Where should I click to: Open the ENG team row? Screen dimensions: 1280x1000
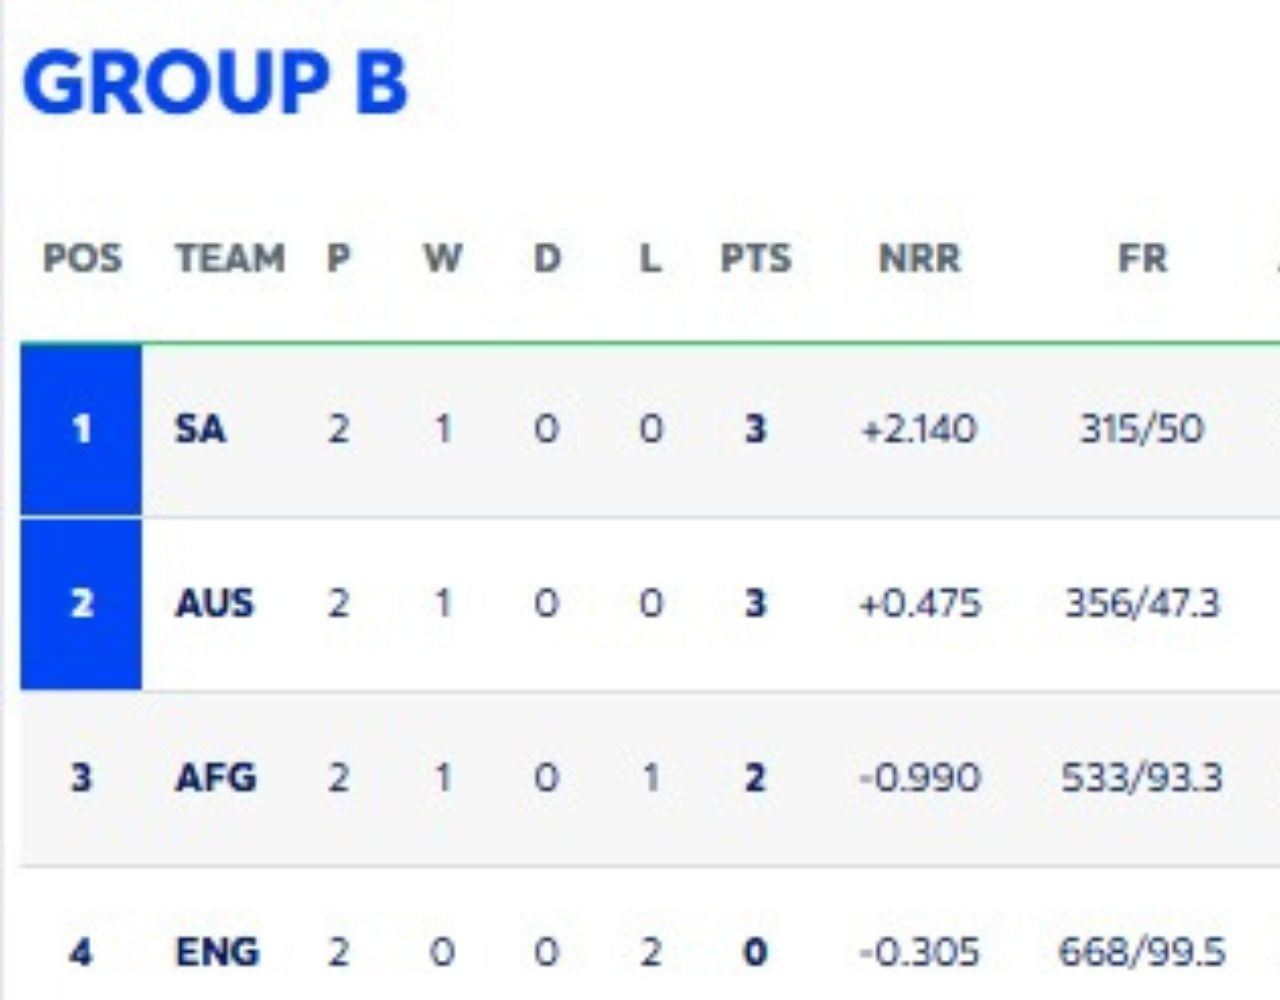click(217, 952)
